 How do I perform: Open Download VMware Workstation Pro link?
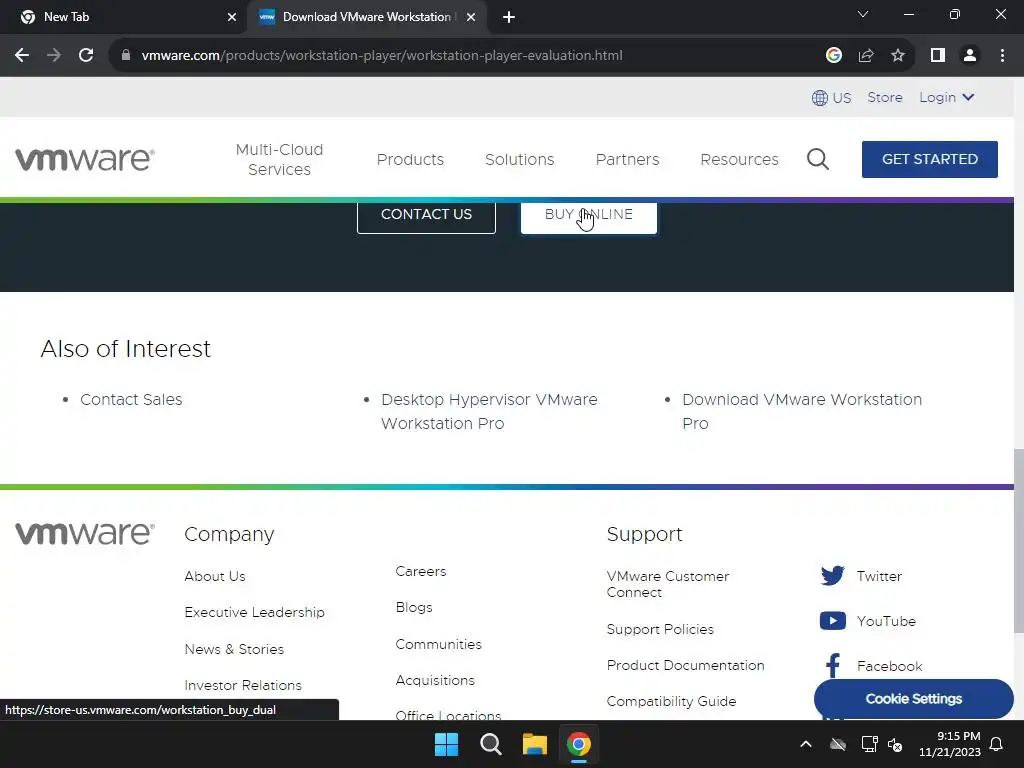802,411
